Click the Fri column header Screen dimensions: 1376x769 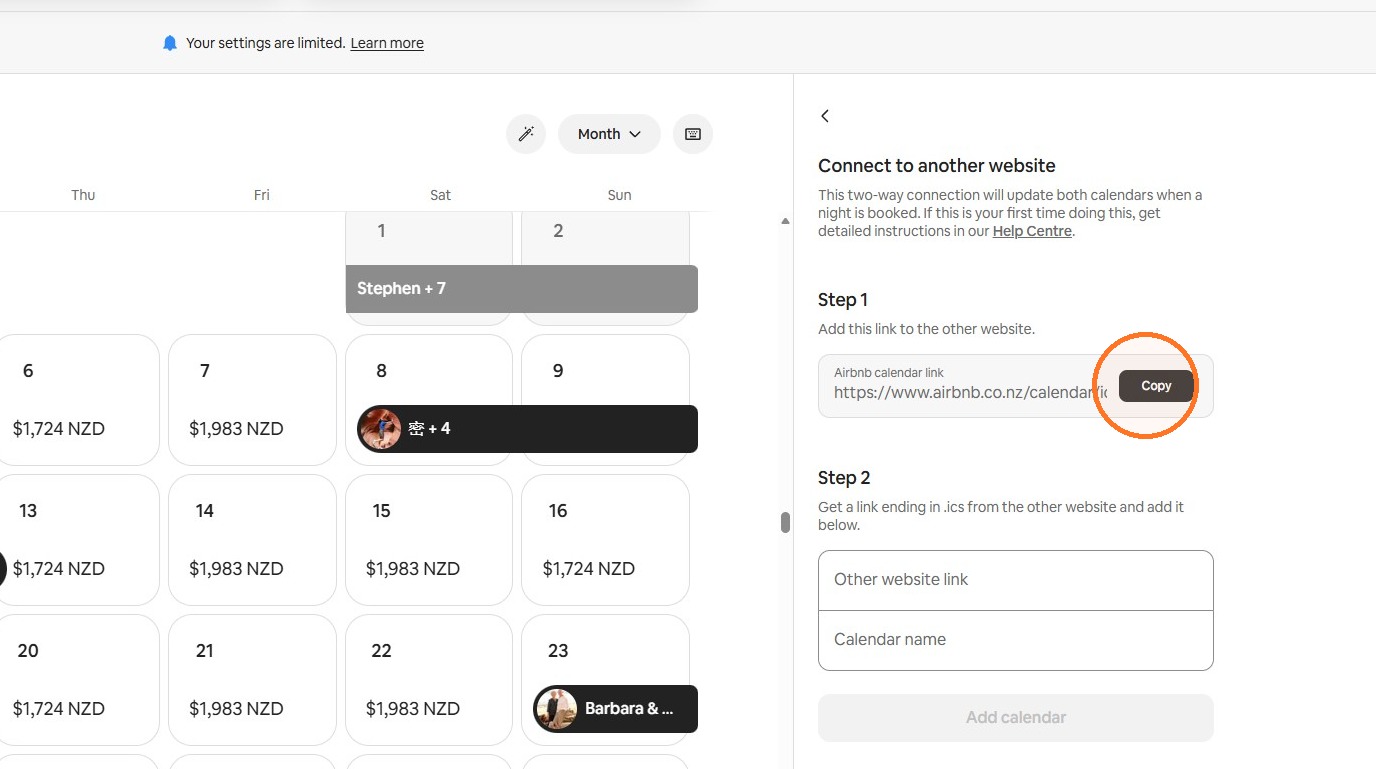click(x=261, y=195)
